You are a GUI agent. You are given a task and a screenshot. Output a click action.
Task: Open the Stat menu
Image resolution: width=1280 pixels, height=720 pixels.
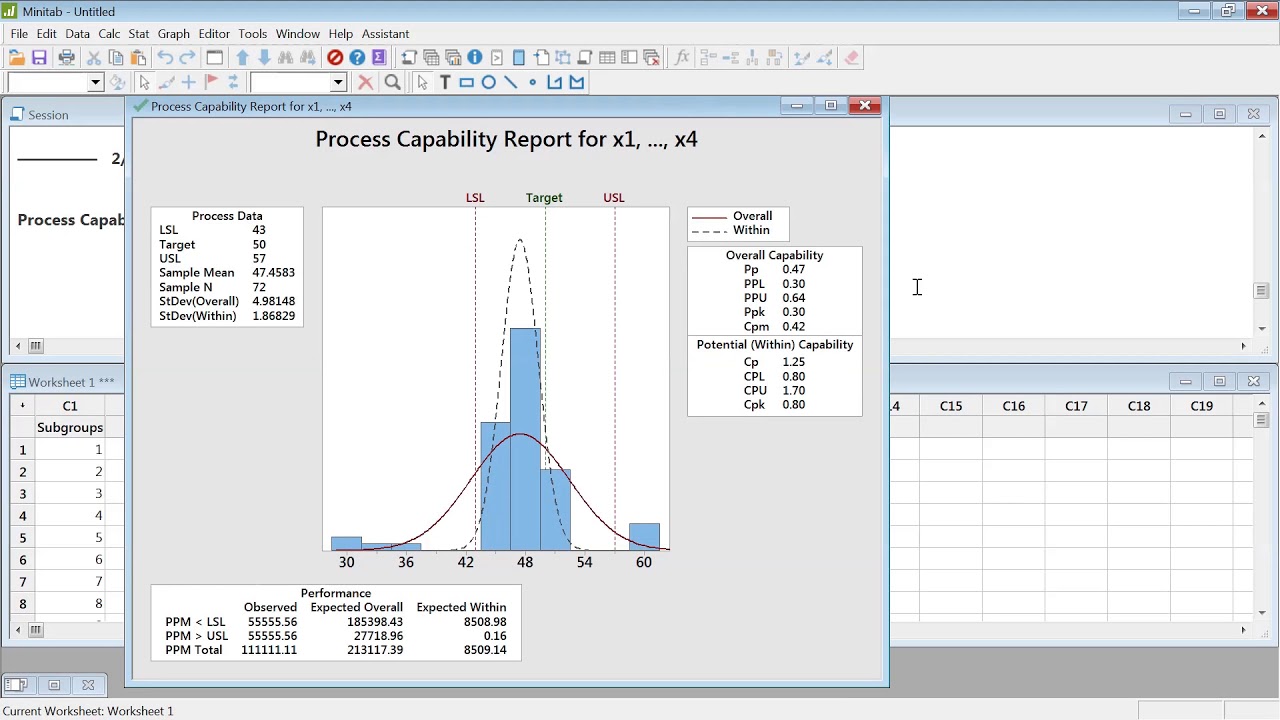(x=139, y=34)
